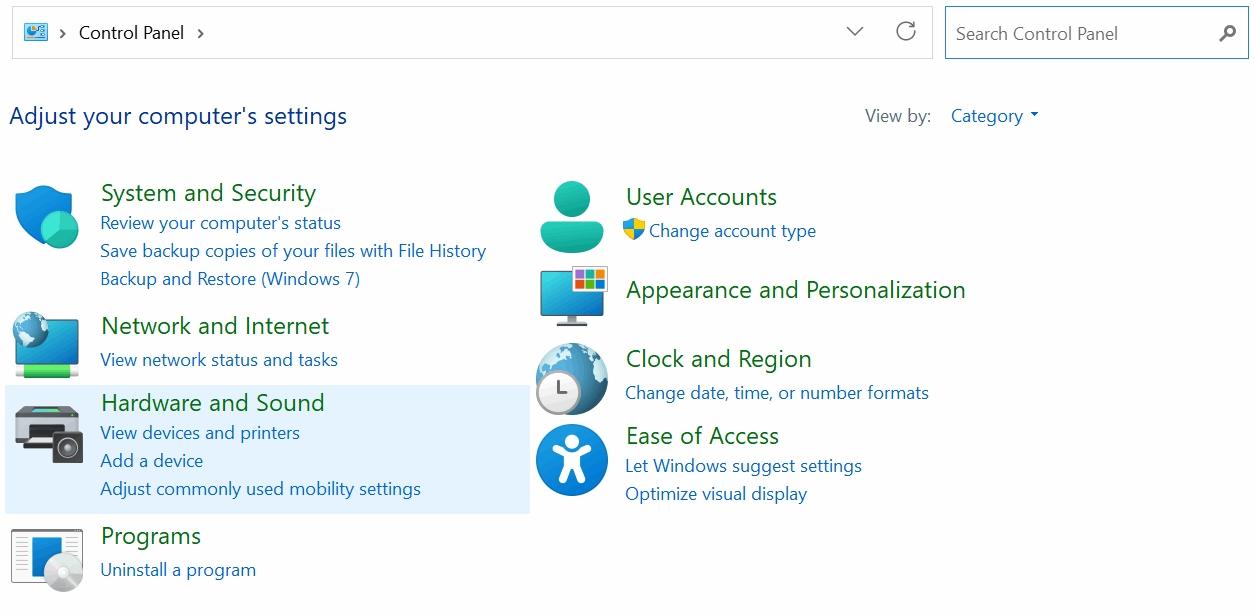
Task: Open the Hardware and Sound category heading
Action: [213, 403]
